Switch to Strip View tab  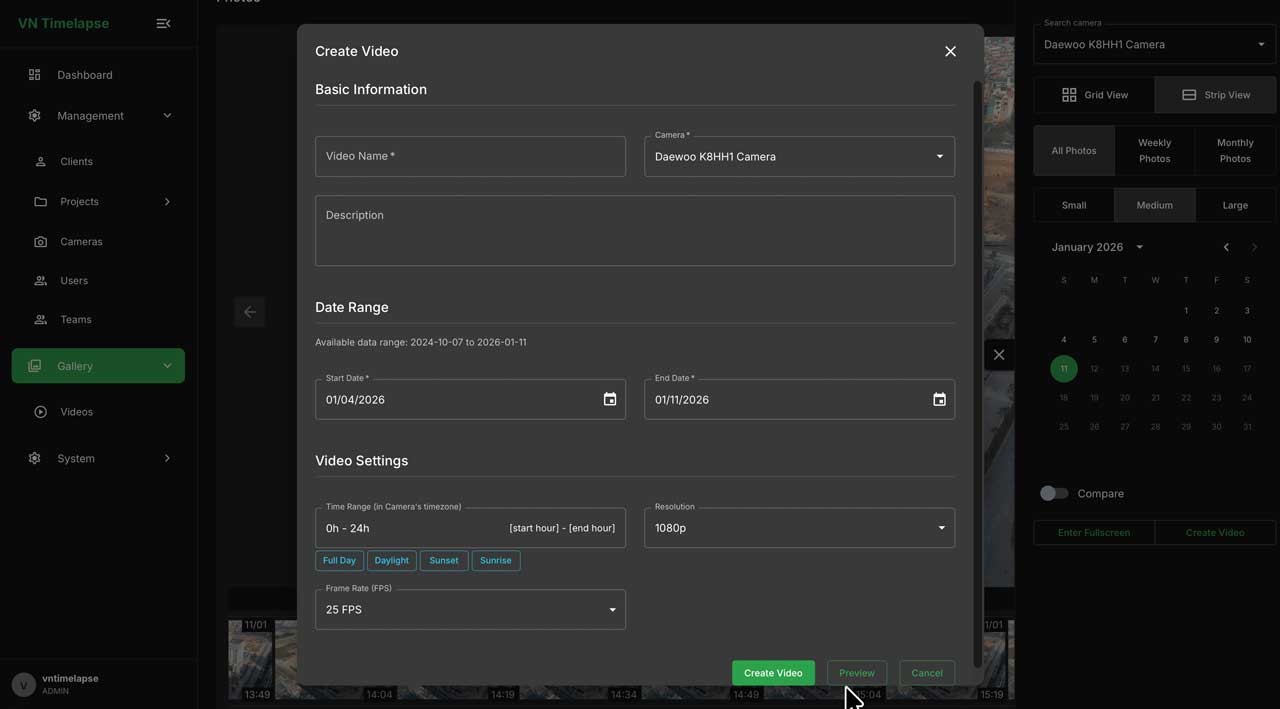click(x=1215, y=95)
